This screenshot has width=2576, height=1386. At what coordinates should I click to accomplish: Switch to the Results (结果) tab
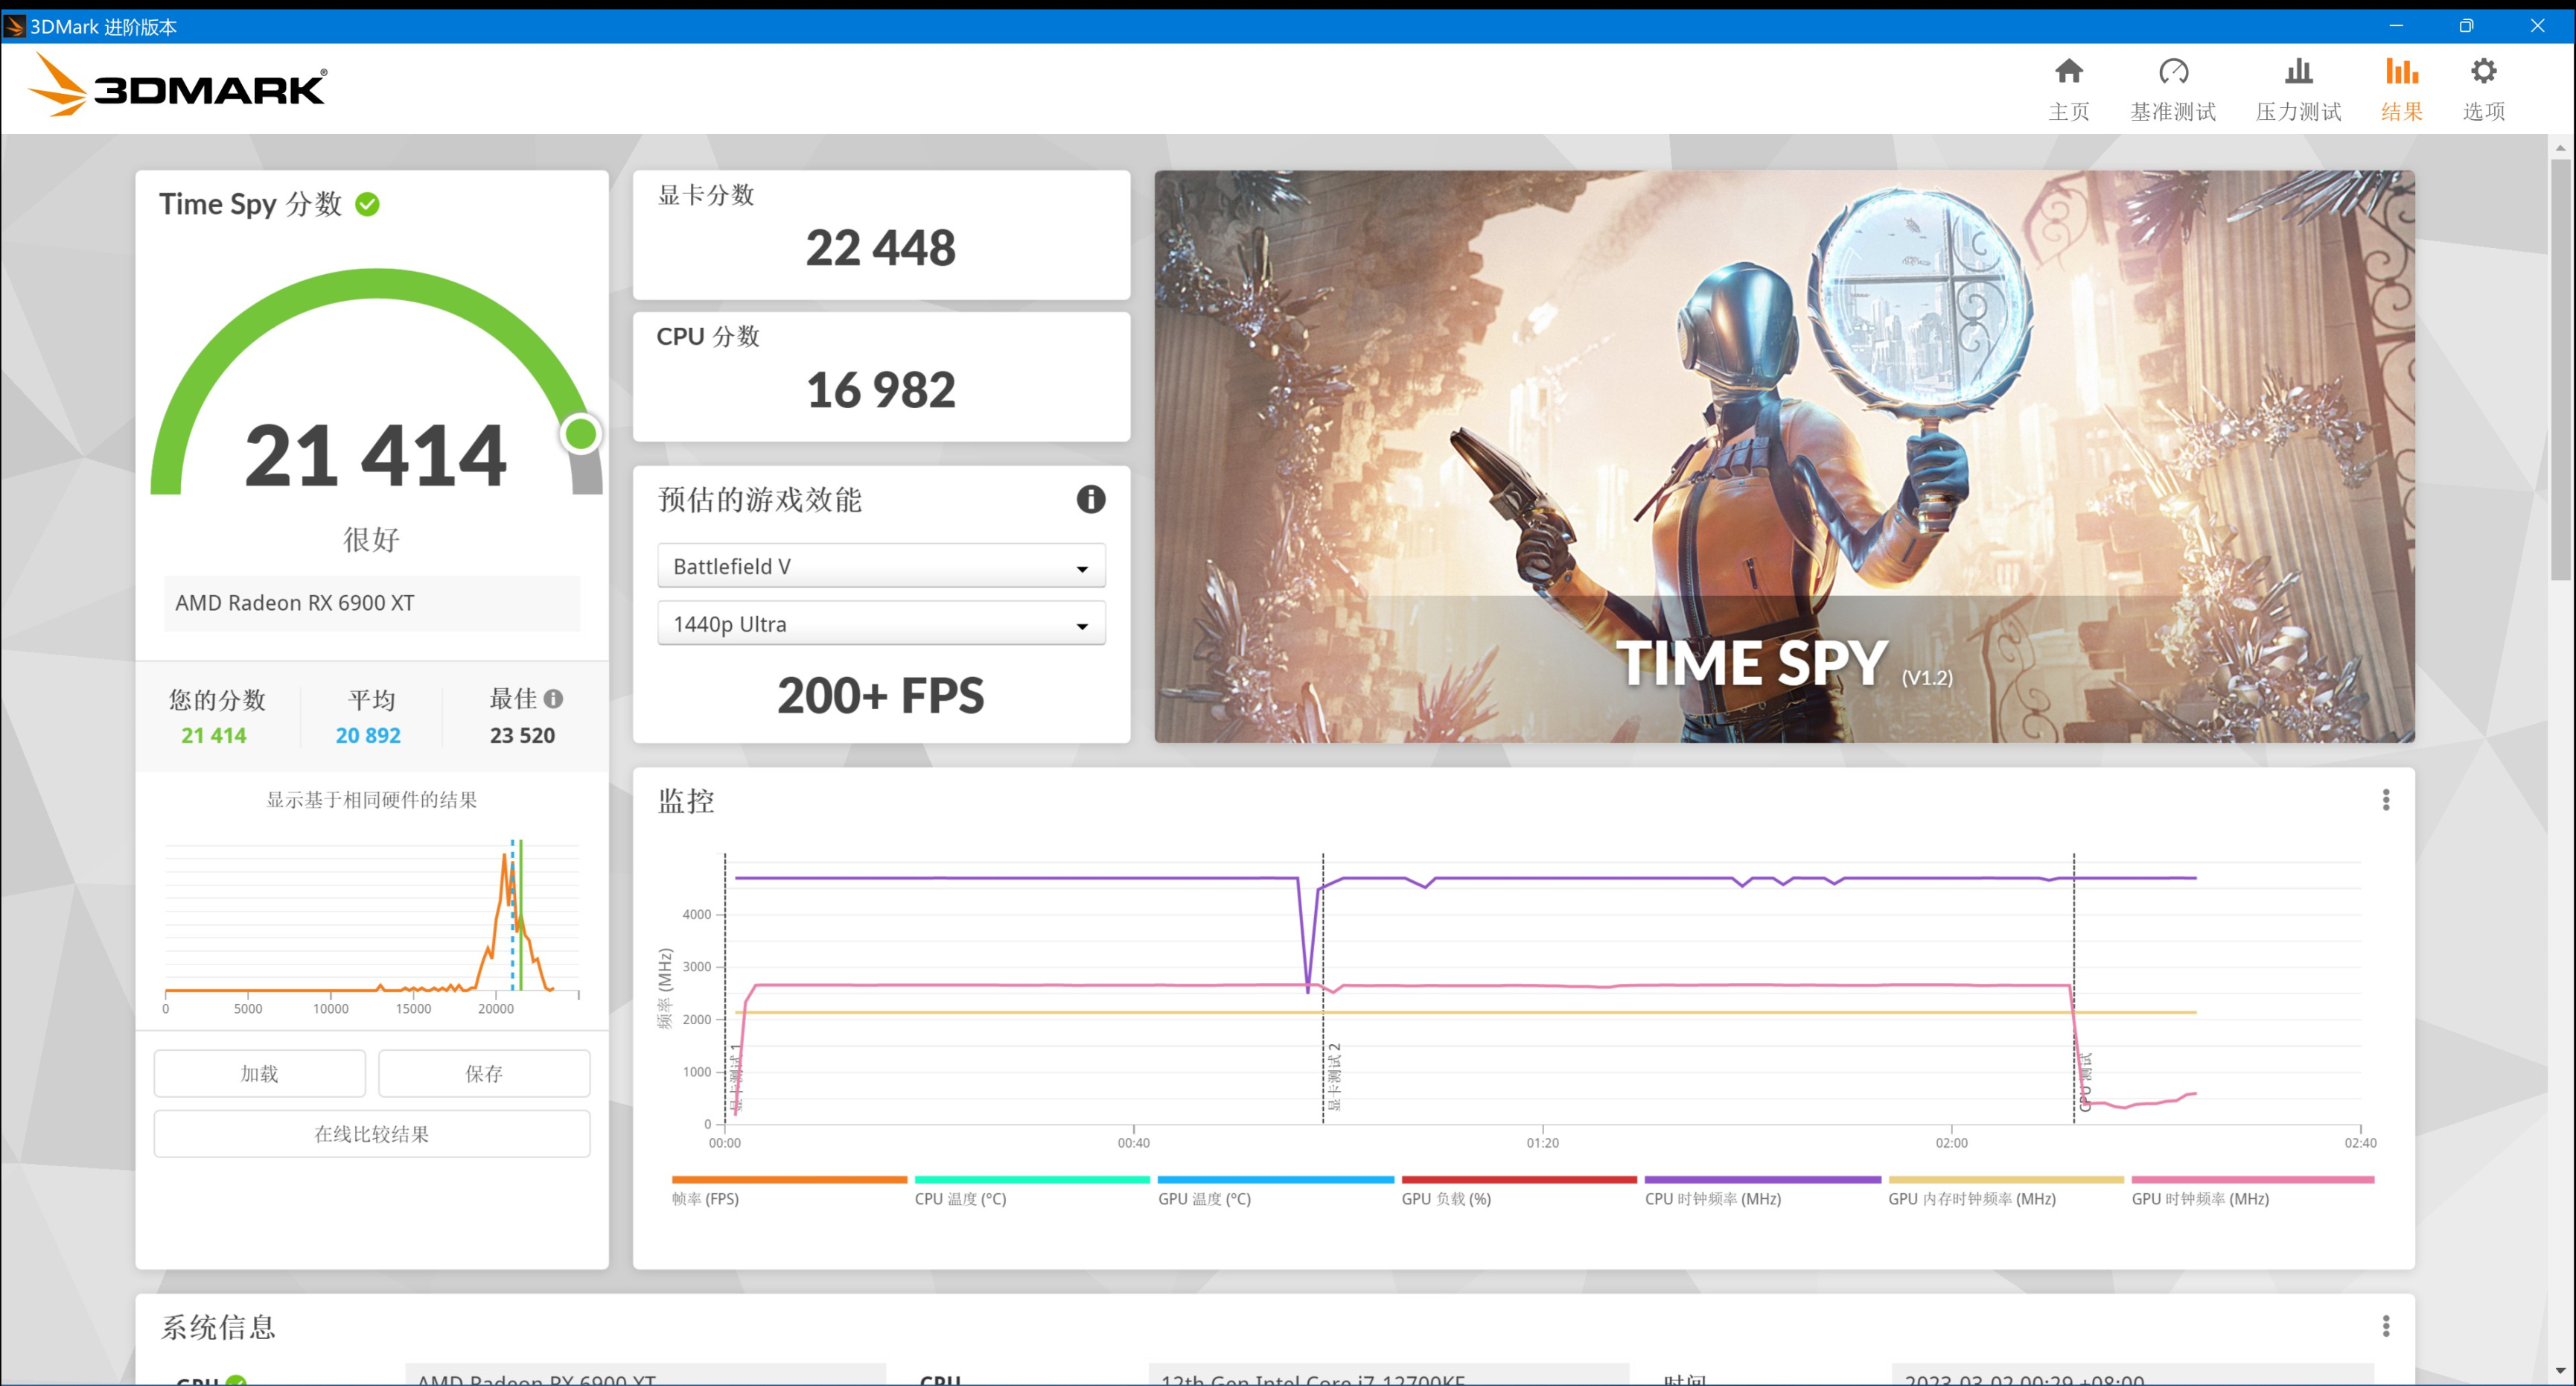point(2401,88)
